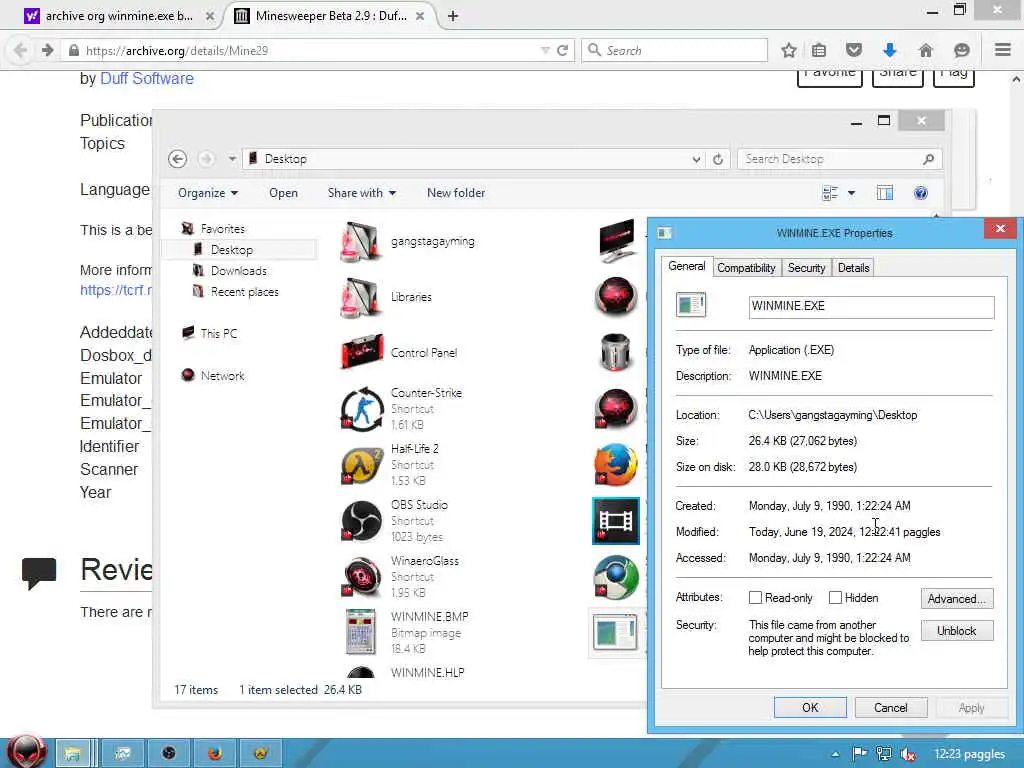Expand the address bar history dropdown

[696, 159]
